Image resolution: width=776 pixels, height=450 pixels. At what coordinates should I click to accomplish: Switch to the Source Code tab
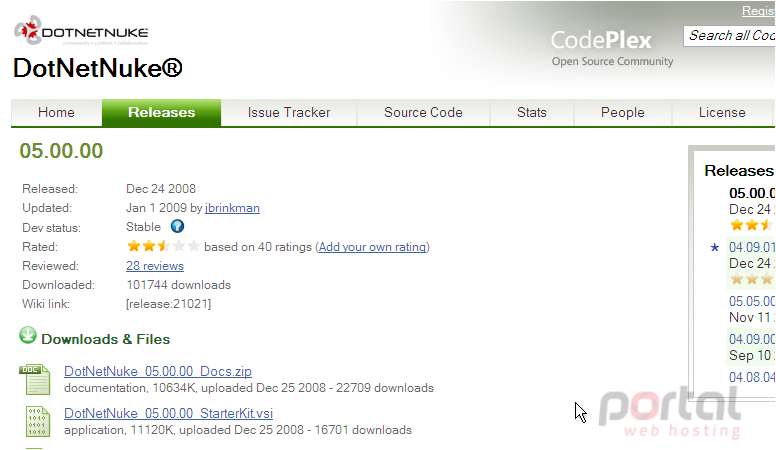(x=423, y=112)
